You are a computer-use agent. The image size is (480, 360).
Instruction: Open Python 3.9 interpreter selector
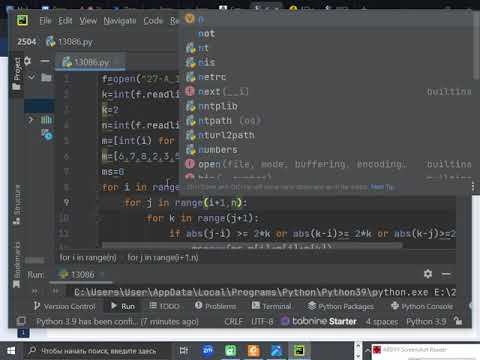426,322
